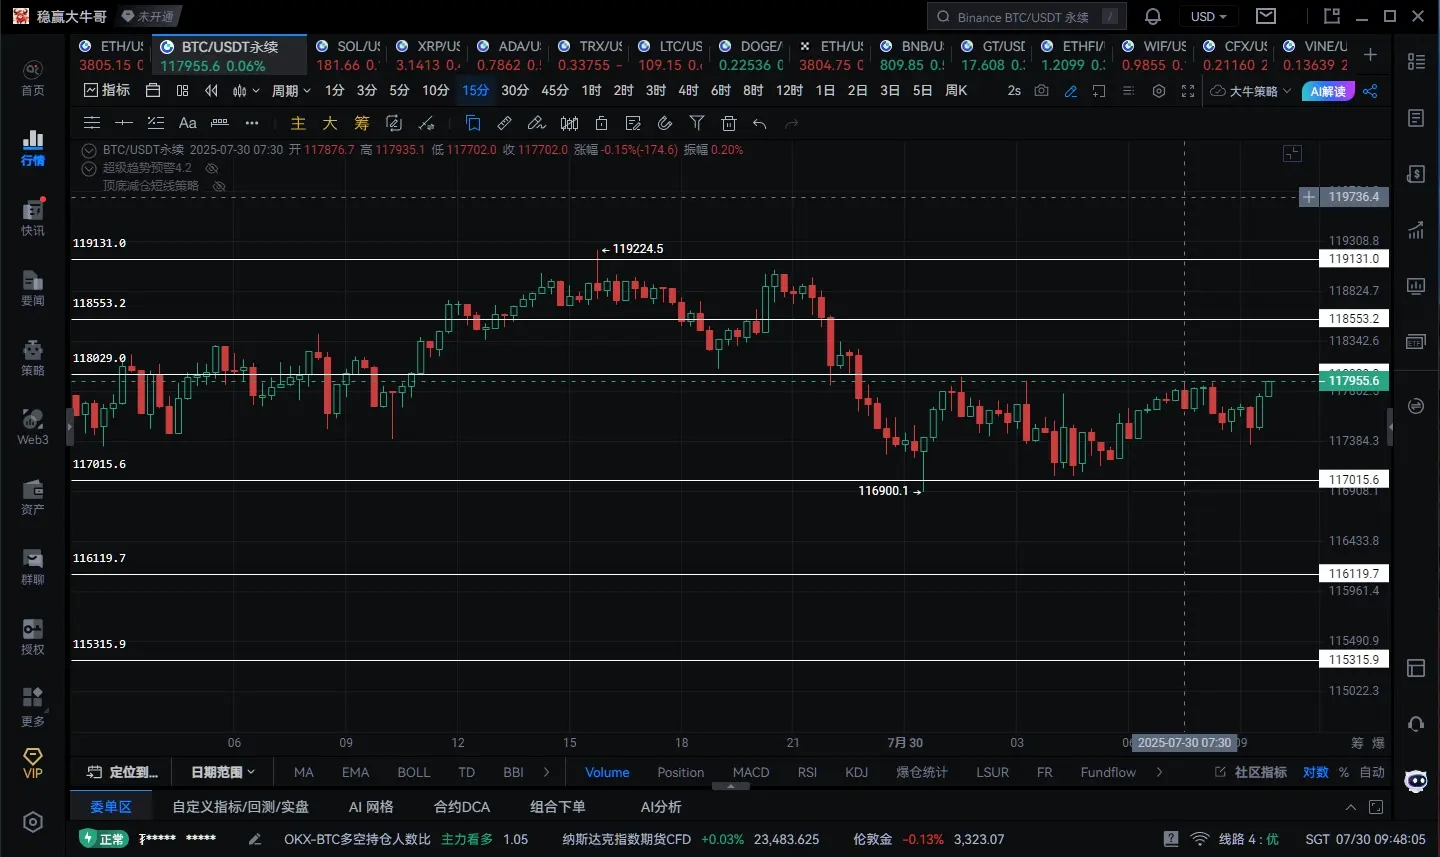The width and height of the screenshot is (1440, 857).
Task: Expand the 大牛策略 strategy dropdown
Action: pos(1251,91)
